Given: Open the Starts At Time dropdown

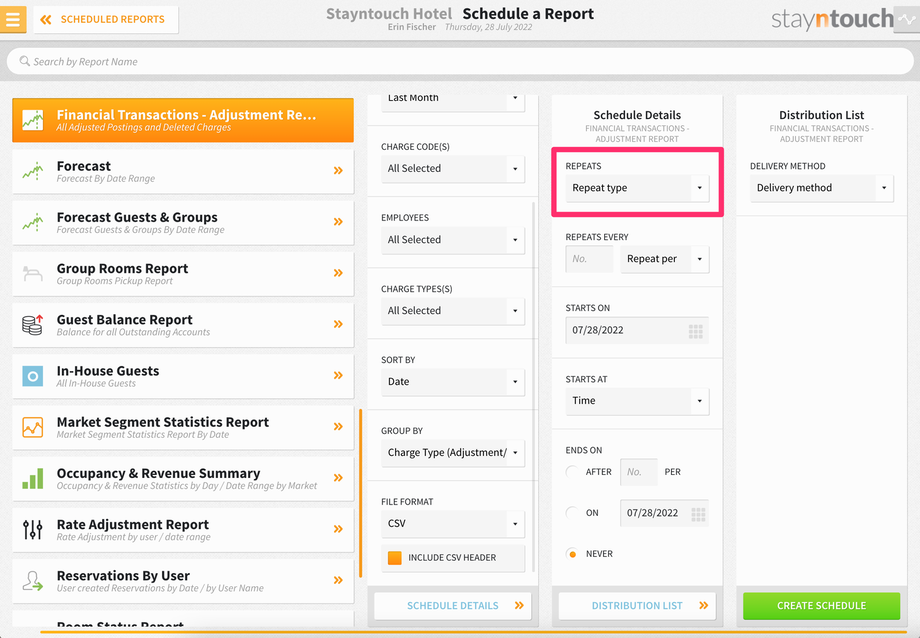Looking at the screenshot, I should pos(637,401).
